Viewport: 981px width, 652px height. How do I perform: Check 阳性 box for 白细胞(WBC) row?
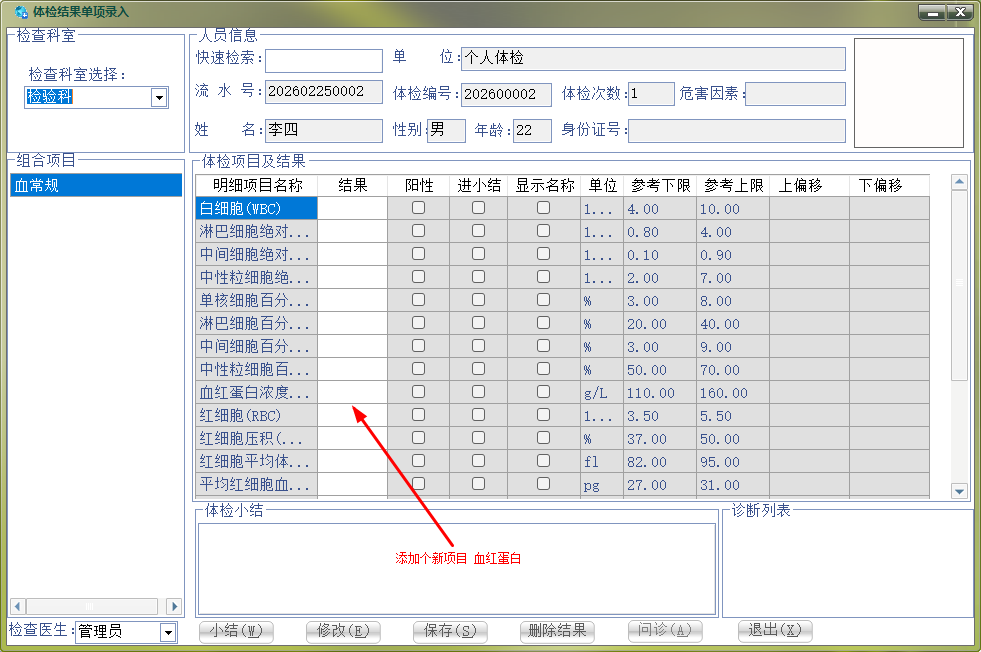418,208
